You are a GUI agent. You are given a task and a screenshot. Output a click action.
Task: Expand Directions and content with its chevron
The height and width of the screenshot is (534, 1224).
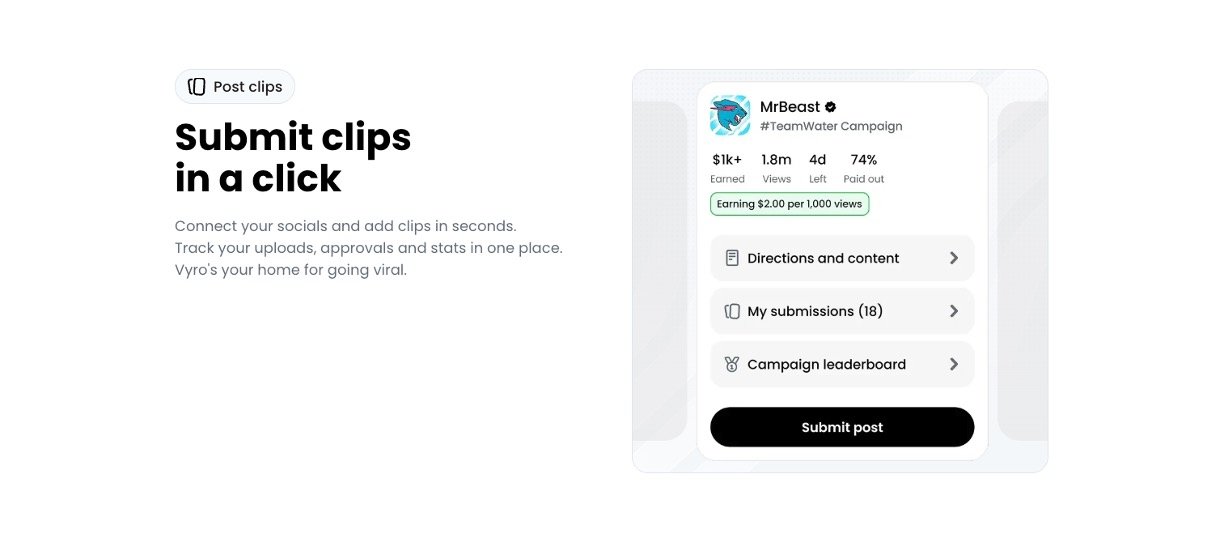[954, 258]
